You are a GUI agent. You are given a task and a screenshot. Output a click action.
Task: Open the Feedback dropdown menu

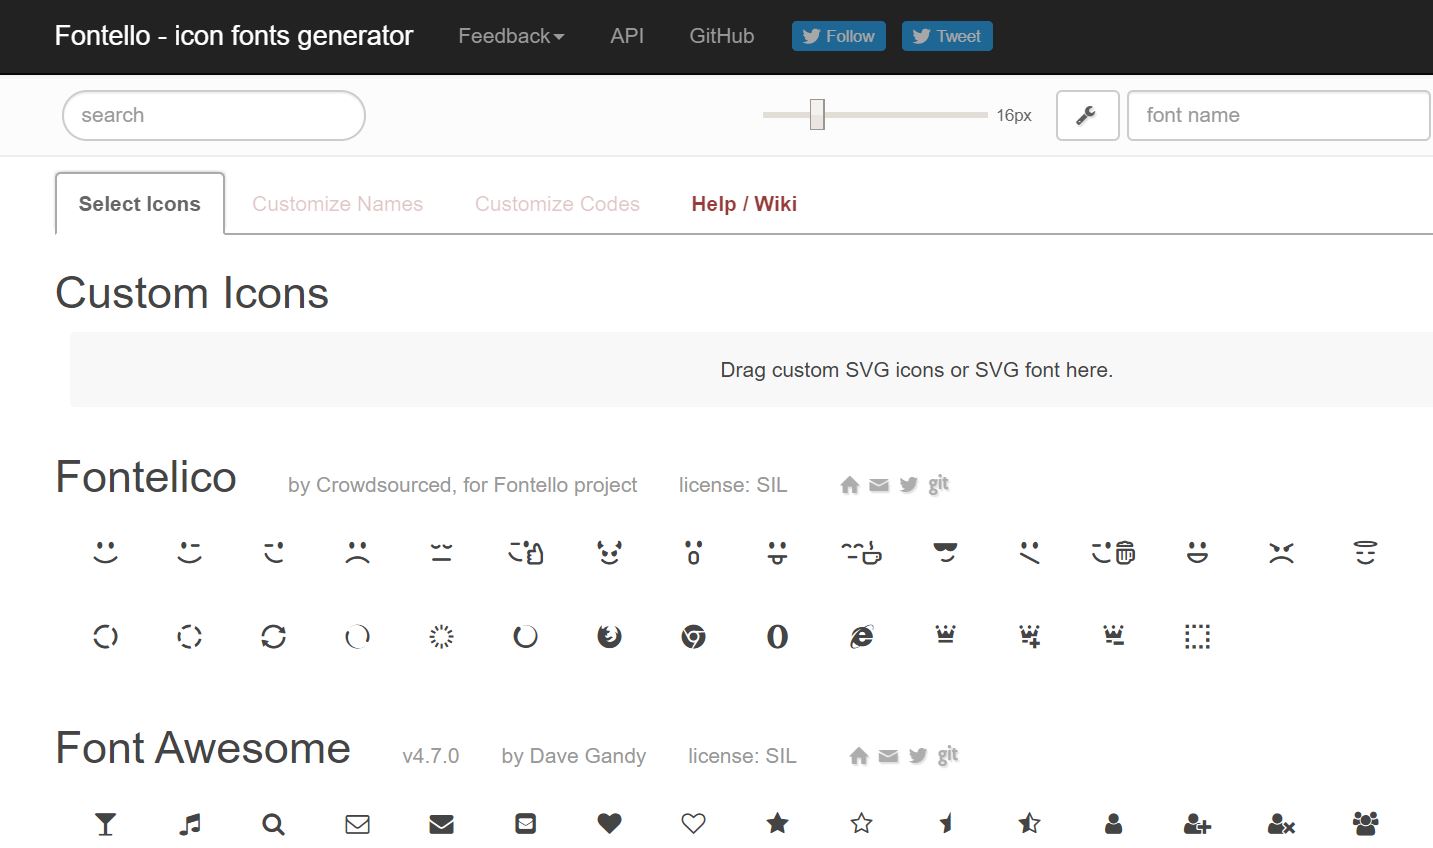point(511,36)
